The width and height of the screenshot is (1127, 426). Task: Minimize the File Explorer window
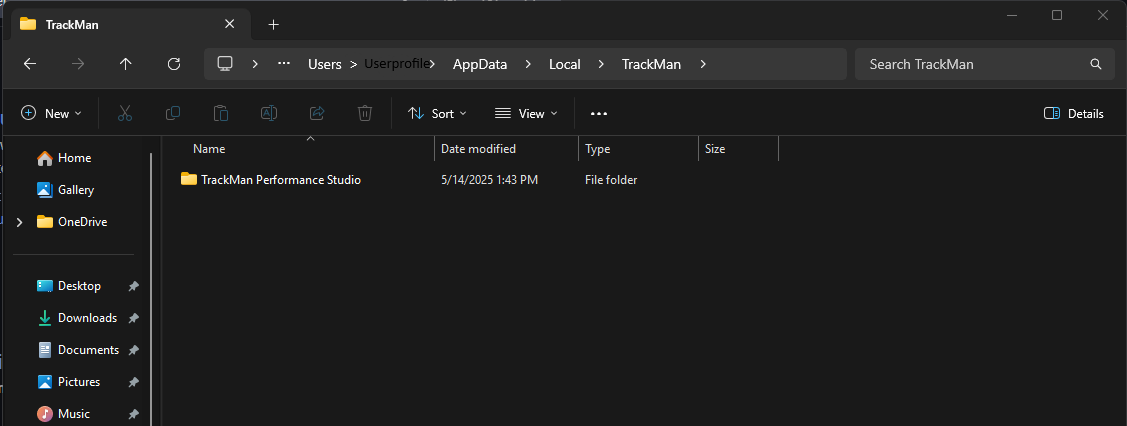click(x=1011, y=15)
